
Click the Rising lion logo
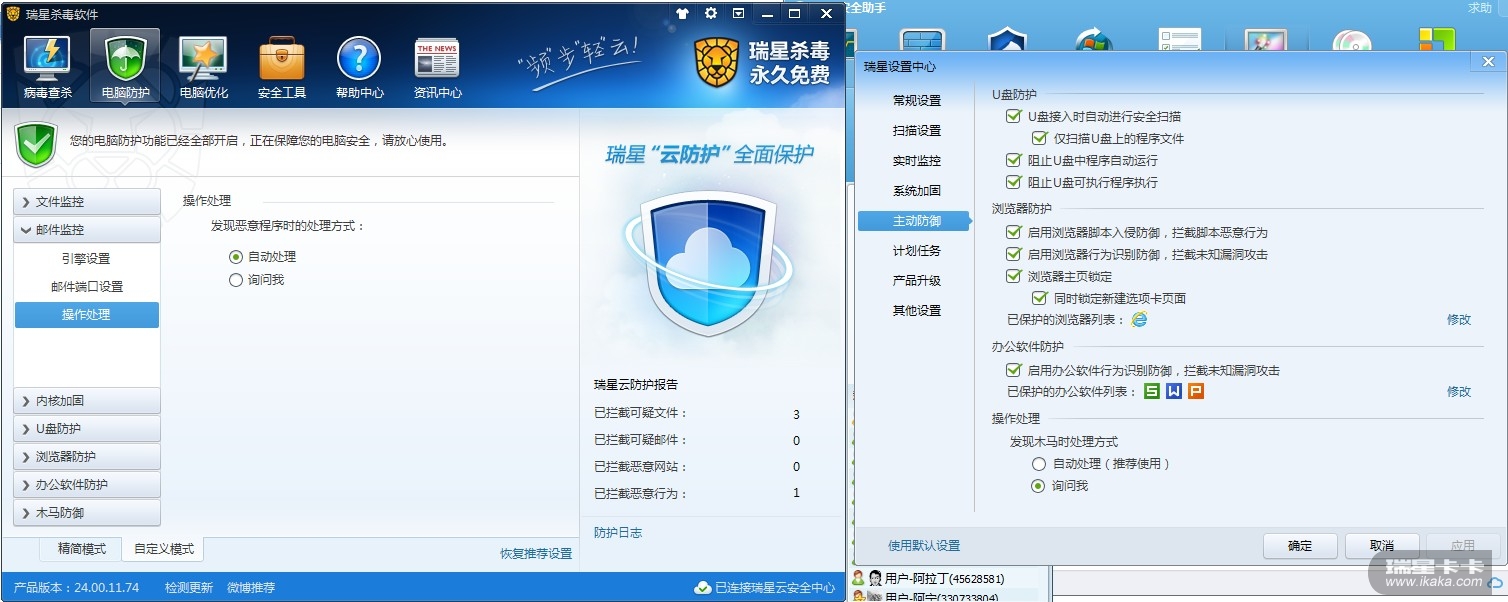716,62
